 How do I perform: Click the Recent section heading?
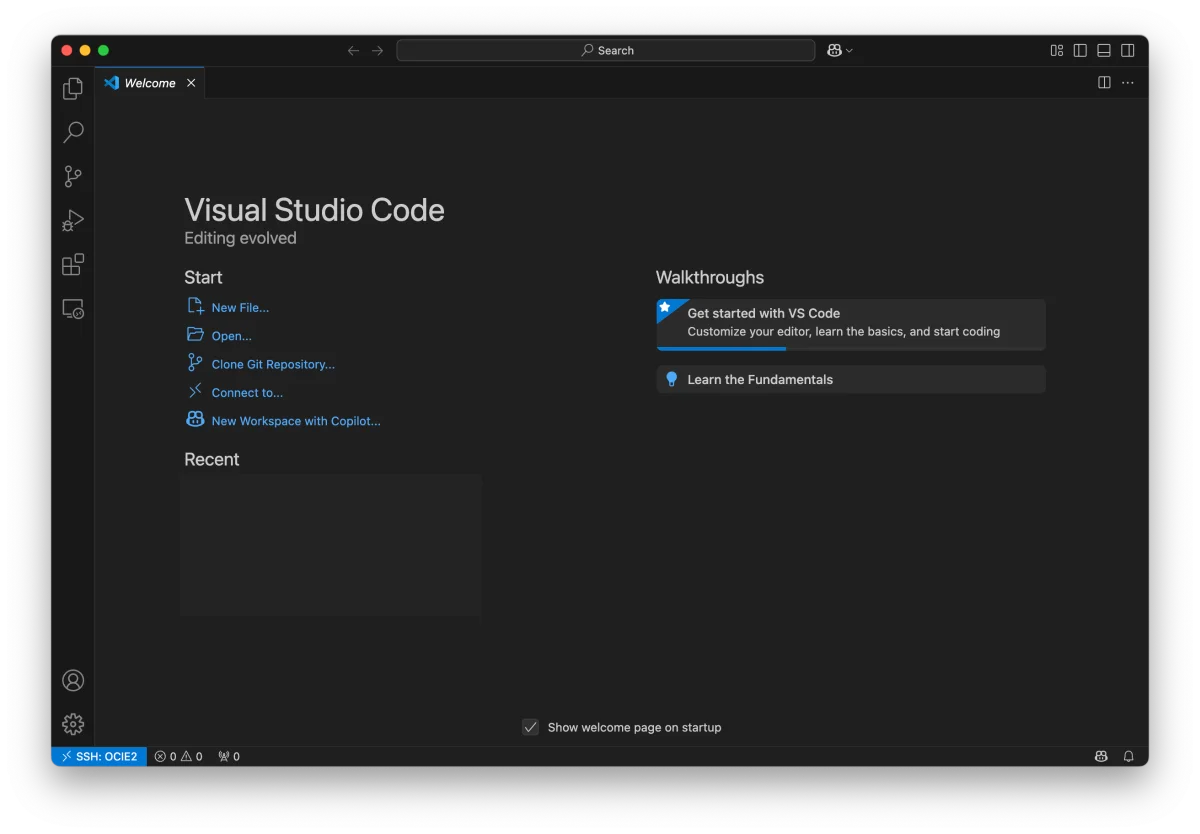point(212,459)
